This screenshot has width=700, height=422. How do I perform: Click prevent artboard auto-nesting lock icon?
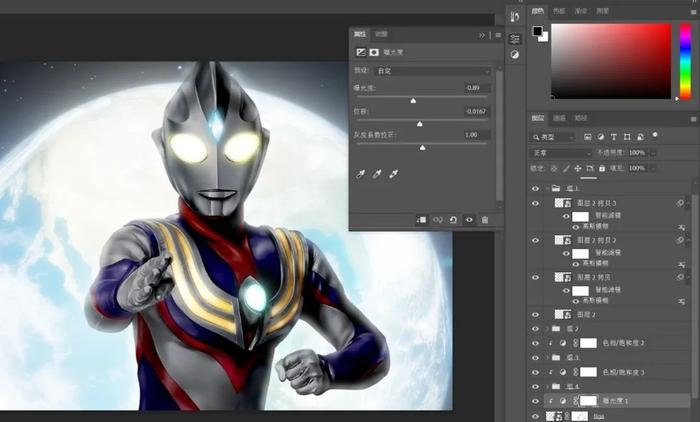pyautogui.click(x=590, y=168)
